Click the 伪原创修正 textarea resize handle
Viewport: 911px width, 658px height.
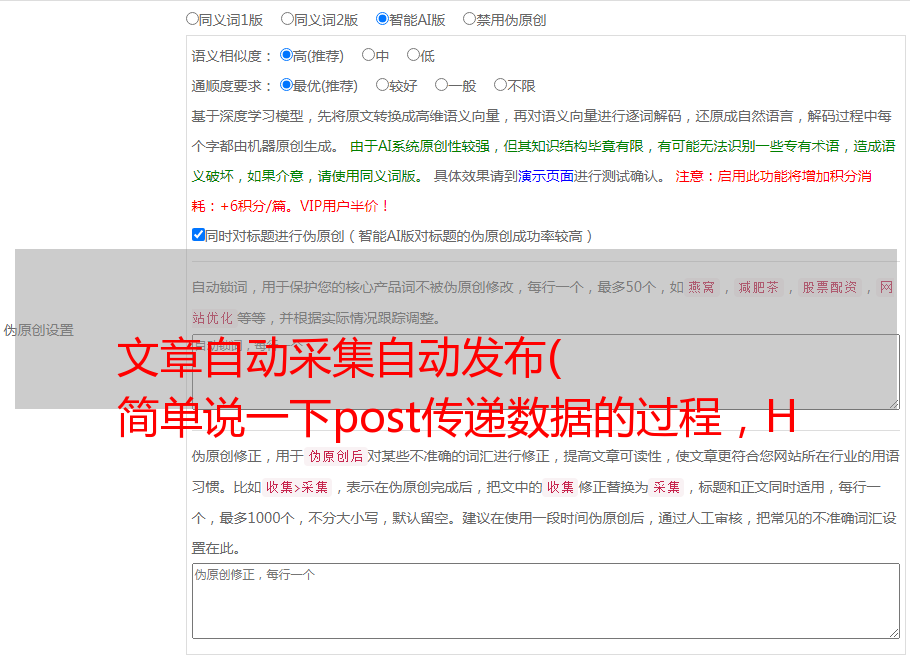894,633
